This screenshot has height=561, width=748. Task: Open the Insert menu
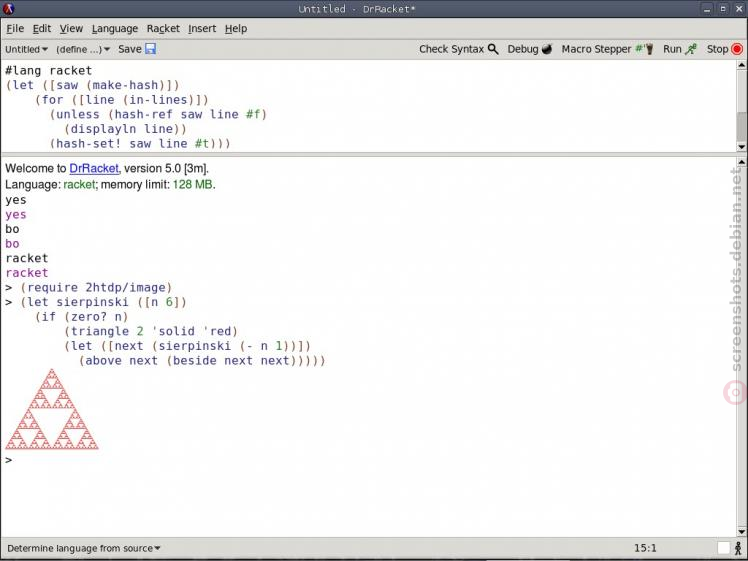tap(202, 29)
